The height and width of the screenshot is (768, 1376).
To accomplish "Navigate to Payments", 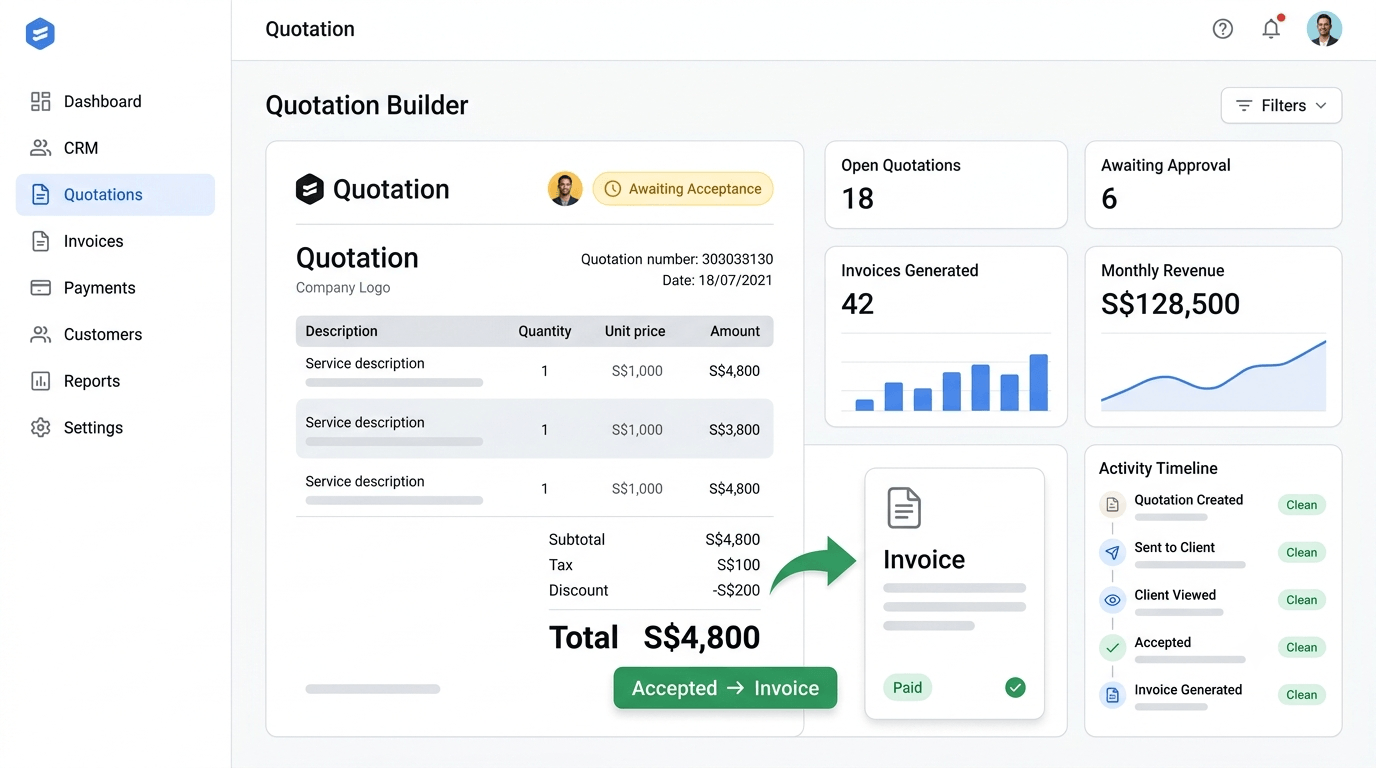I will click(x=115, y=288).
